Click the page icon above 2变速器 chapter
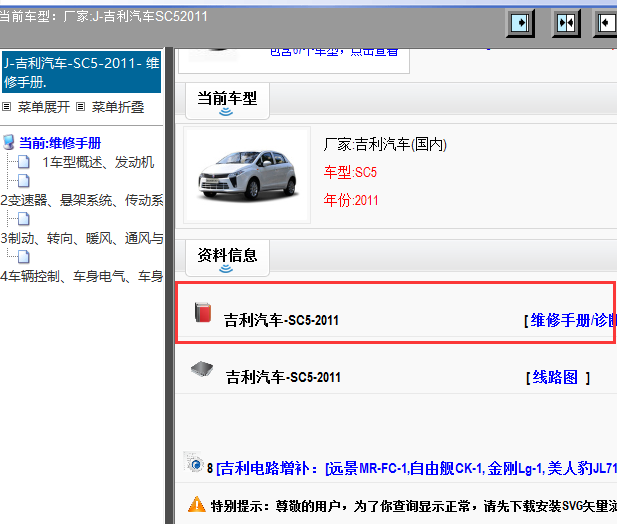617x524 pixels. pyautogui.click(x=24, y=181)
